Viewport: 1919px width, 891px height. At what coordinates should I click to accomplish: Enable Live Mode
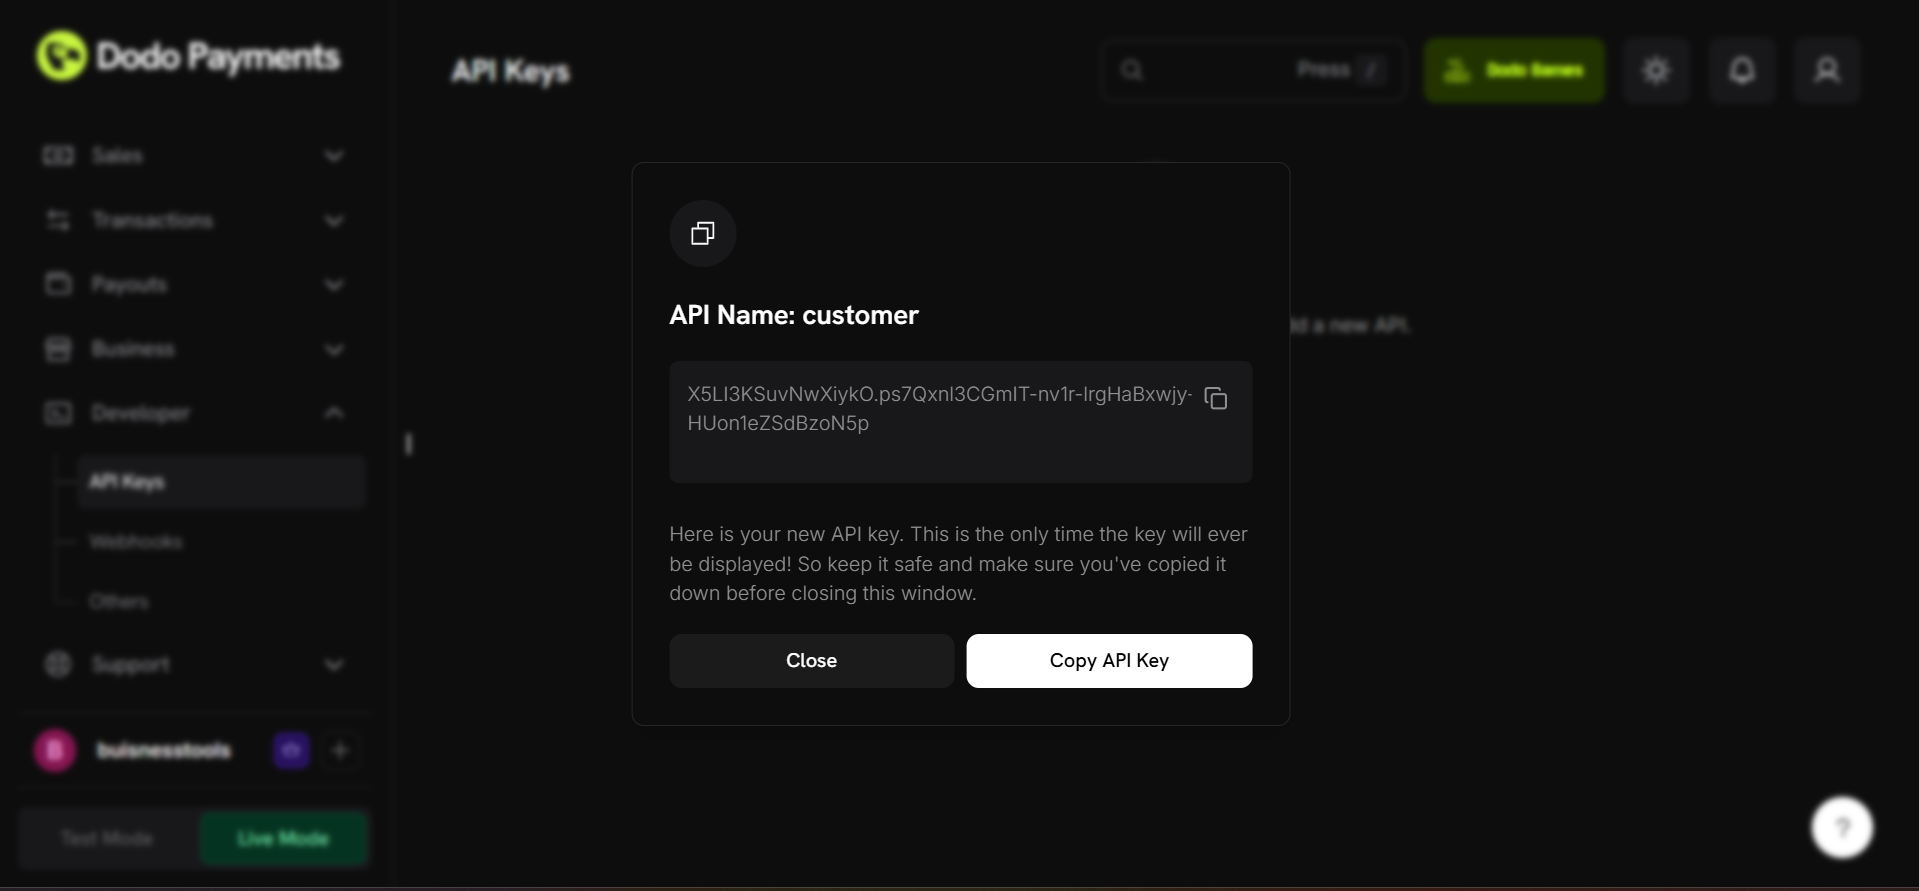pyautogui.click(x=283, y=838)
